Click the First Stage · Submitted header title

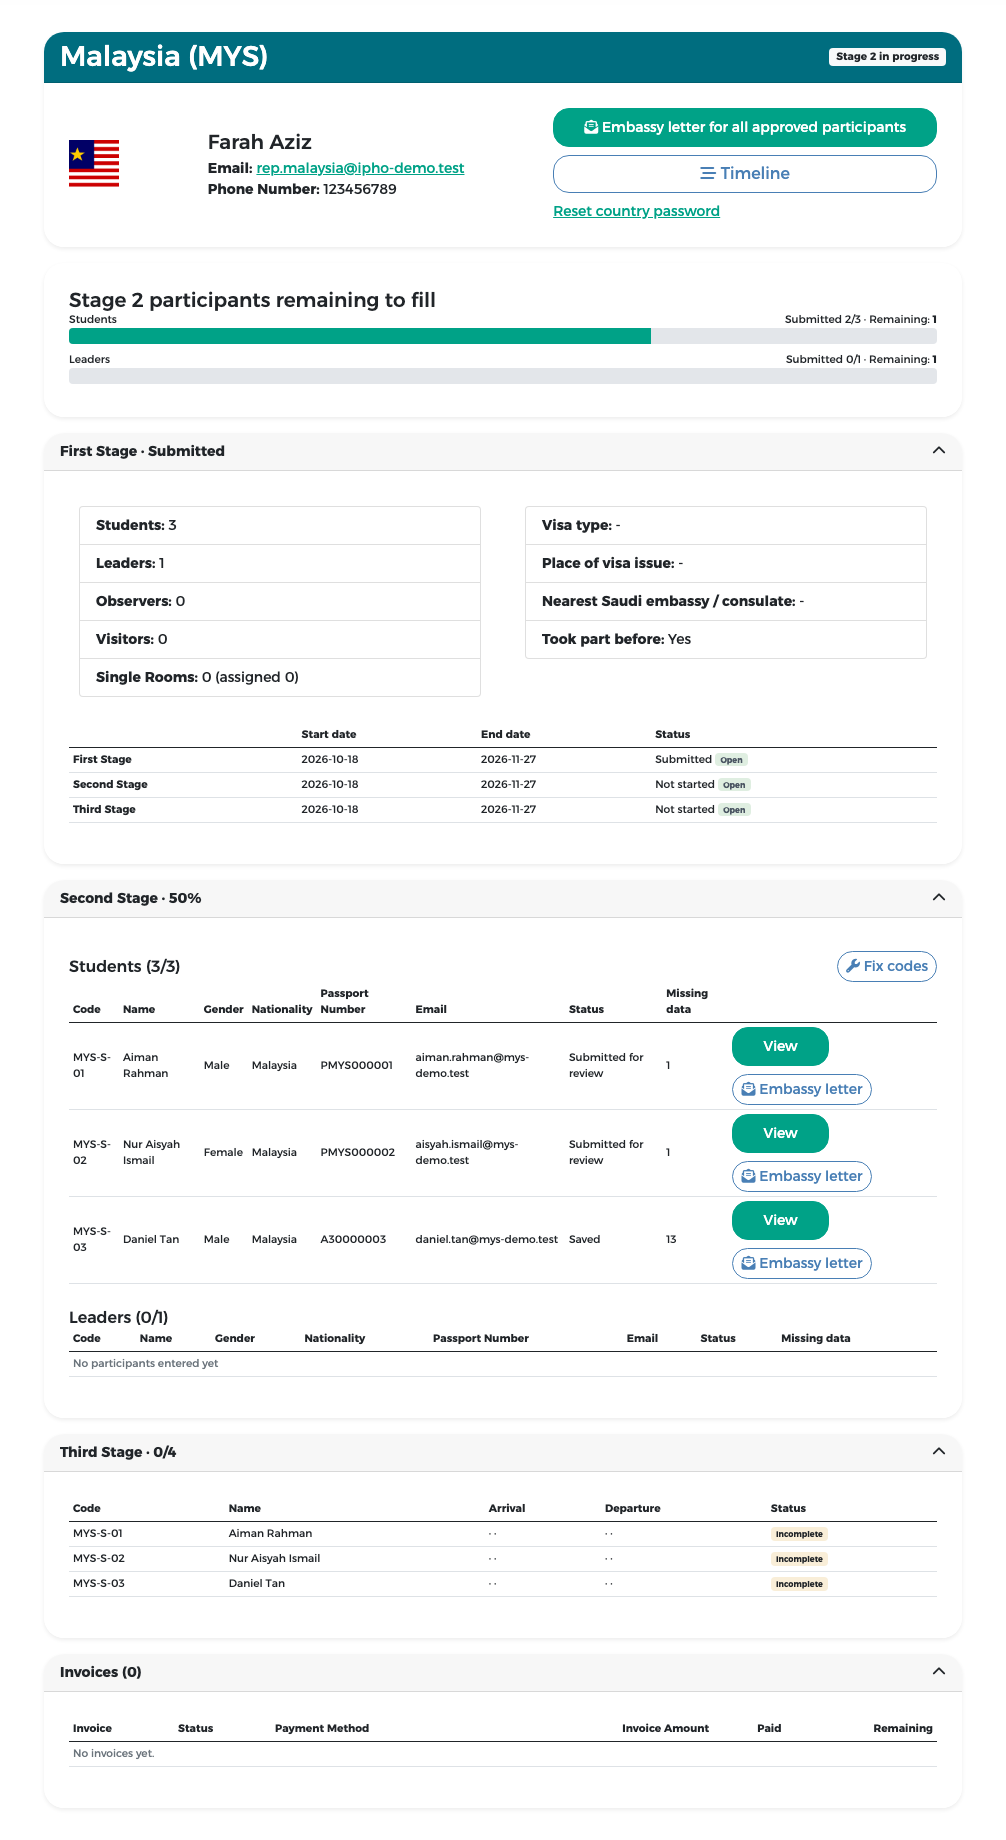click(142, 451)
